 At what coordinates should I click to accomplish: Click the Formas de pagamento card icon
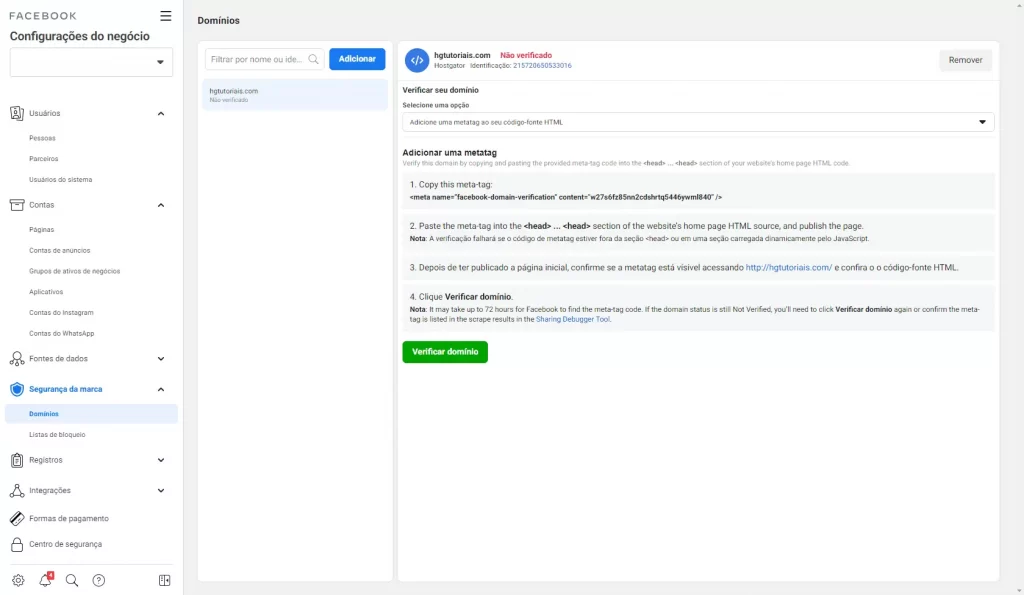point(17,519)
